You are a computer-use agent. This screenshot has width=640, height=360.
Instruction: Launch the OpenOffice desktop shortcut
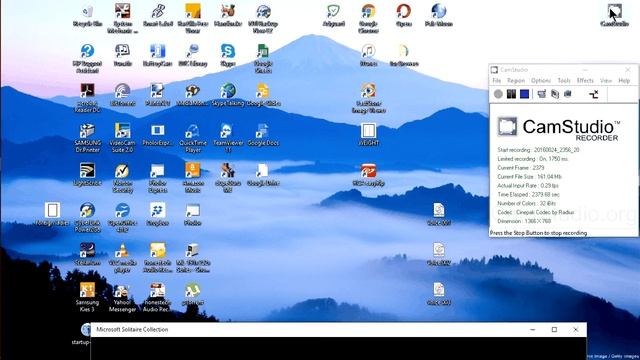[x=122, y=218]
